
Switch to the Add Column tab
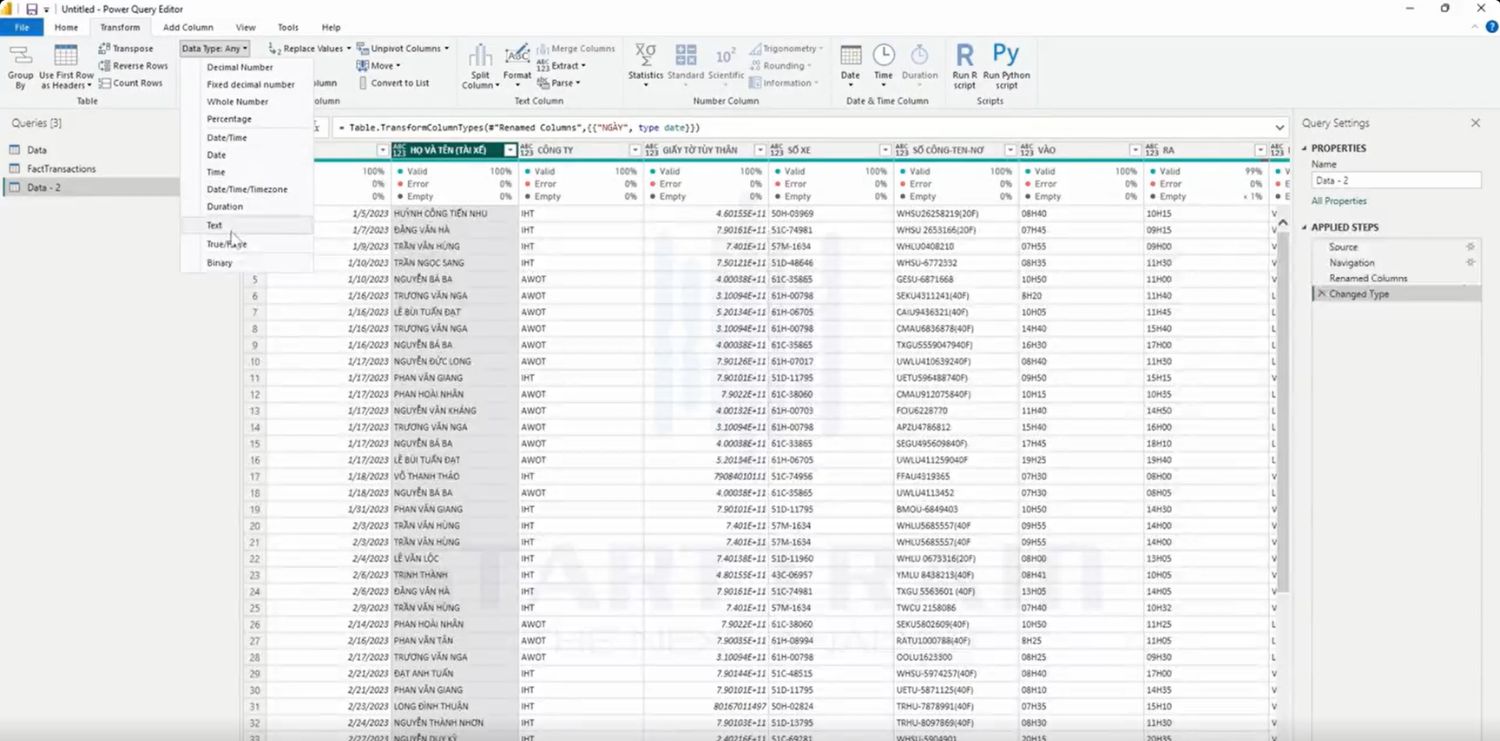[188, 27]
